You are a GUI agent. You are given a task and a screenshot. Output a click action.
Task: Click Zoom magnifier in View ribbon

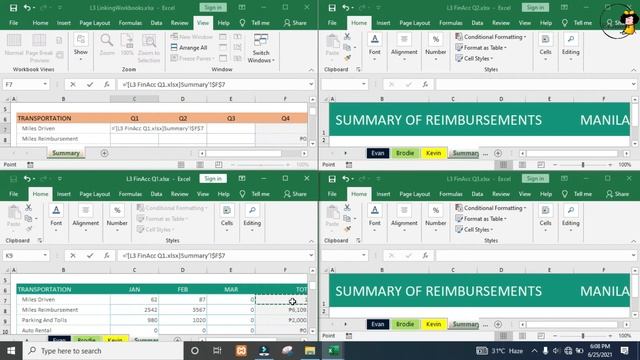[107, 45]
